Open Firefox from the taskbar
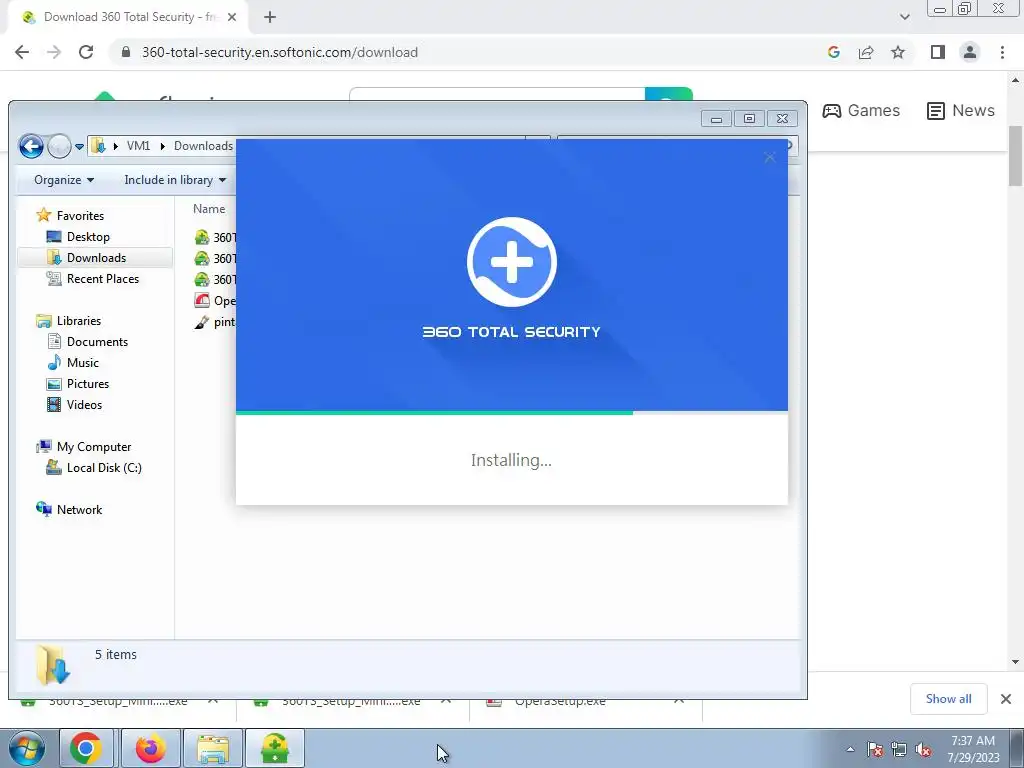Viewport: 1024px width, 768px height. 150,748
